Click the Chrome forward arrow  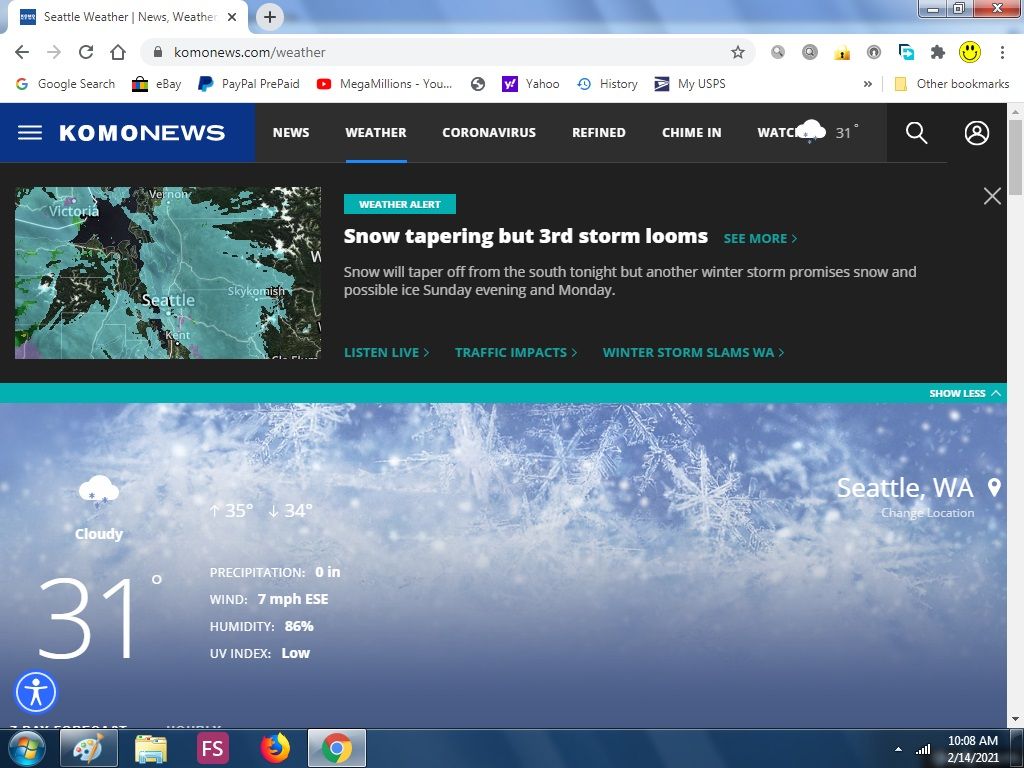pos(54,52)
